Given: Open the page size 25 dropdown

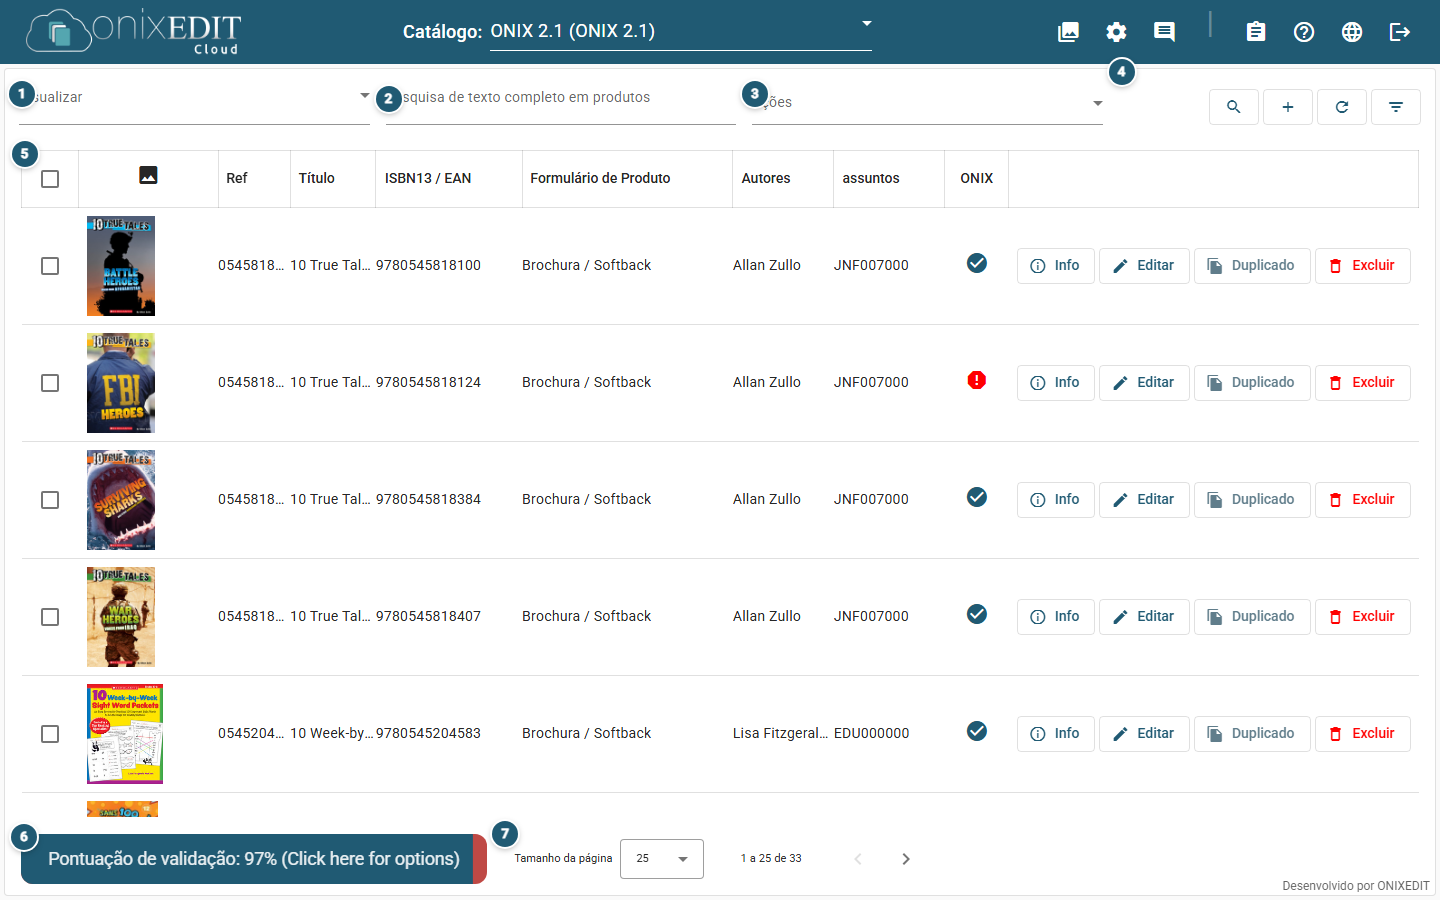Looking at the screenshot, I should click(662, 859).
